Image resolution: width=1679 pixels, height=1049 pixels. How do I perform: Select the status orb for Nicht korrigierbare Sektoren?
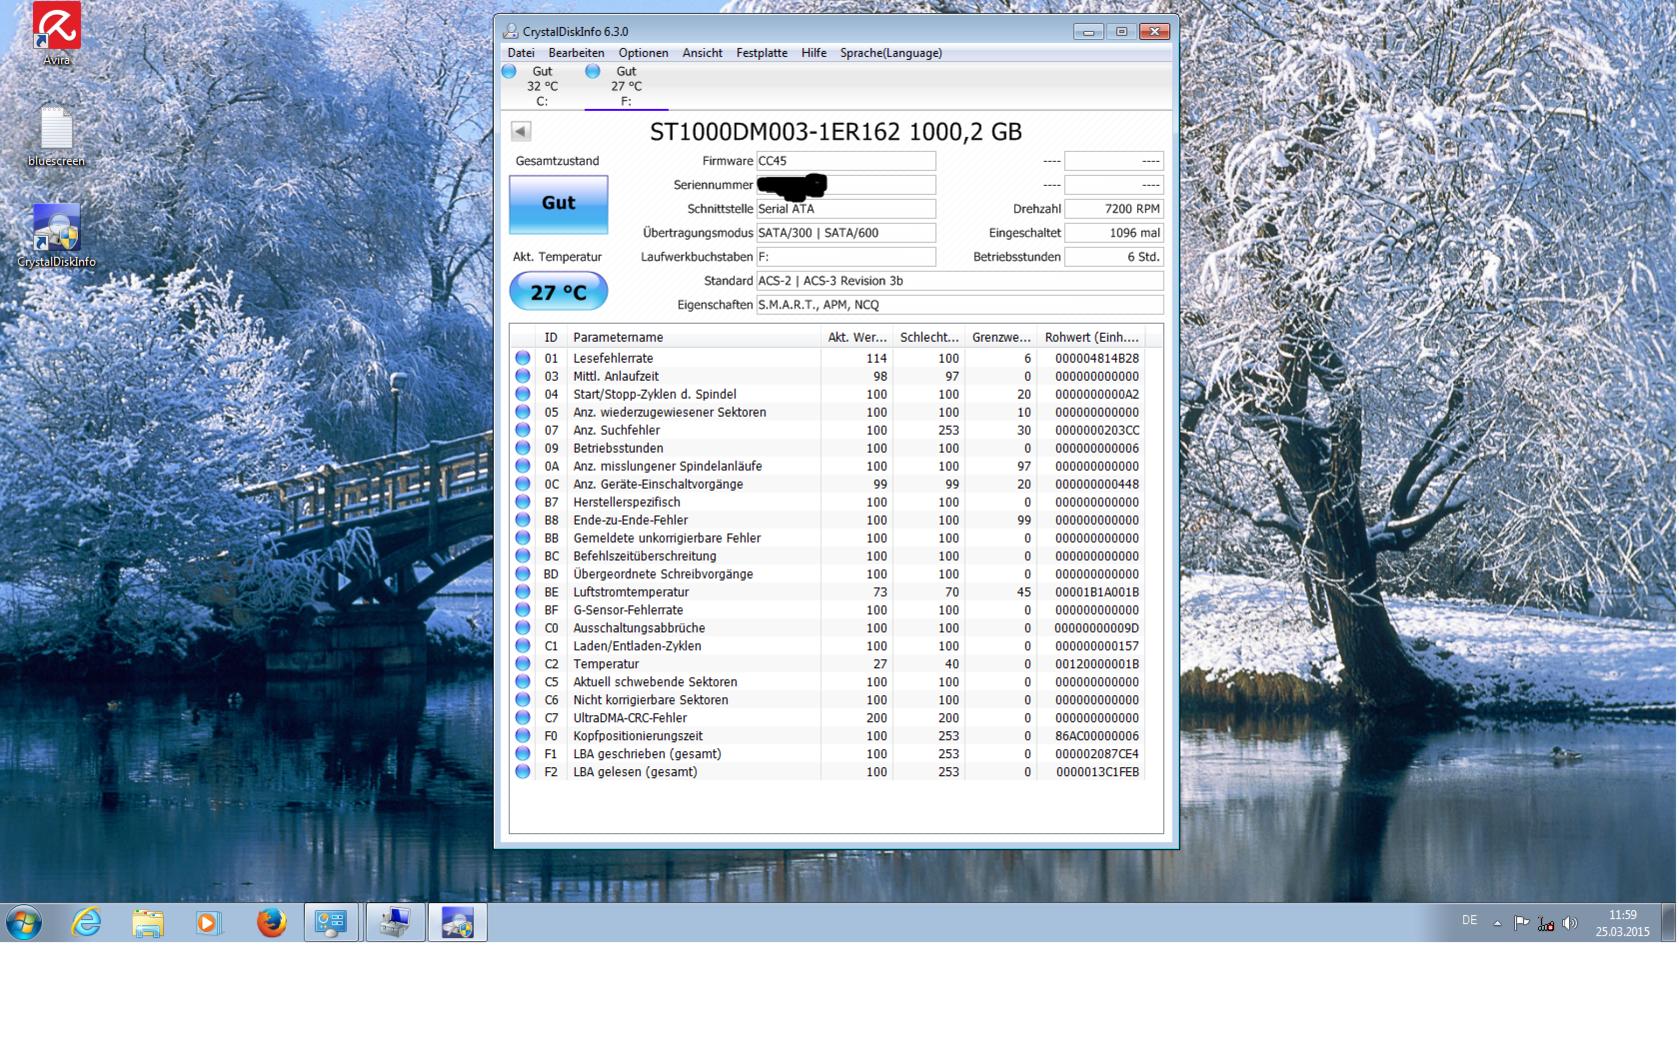tap(522, 700)
